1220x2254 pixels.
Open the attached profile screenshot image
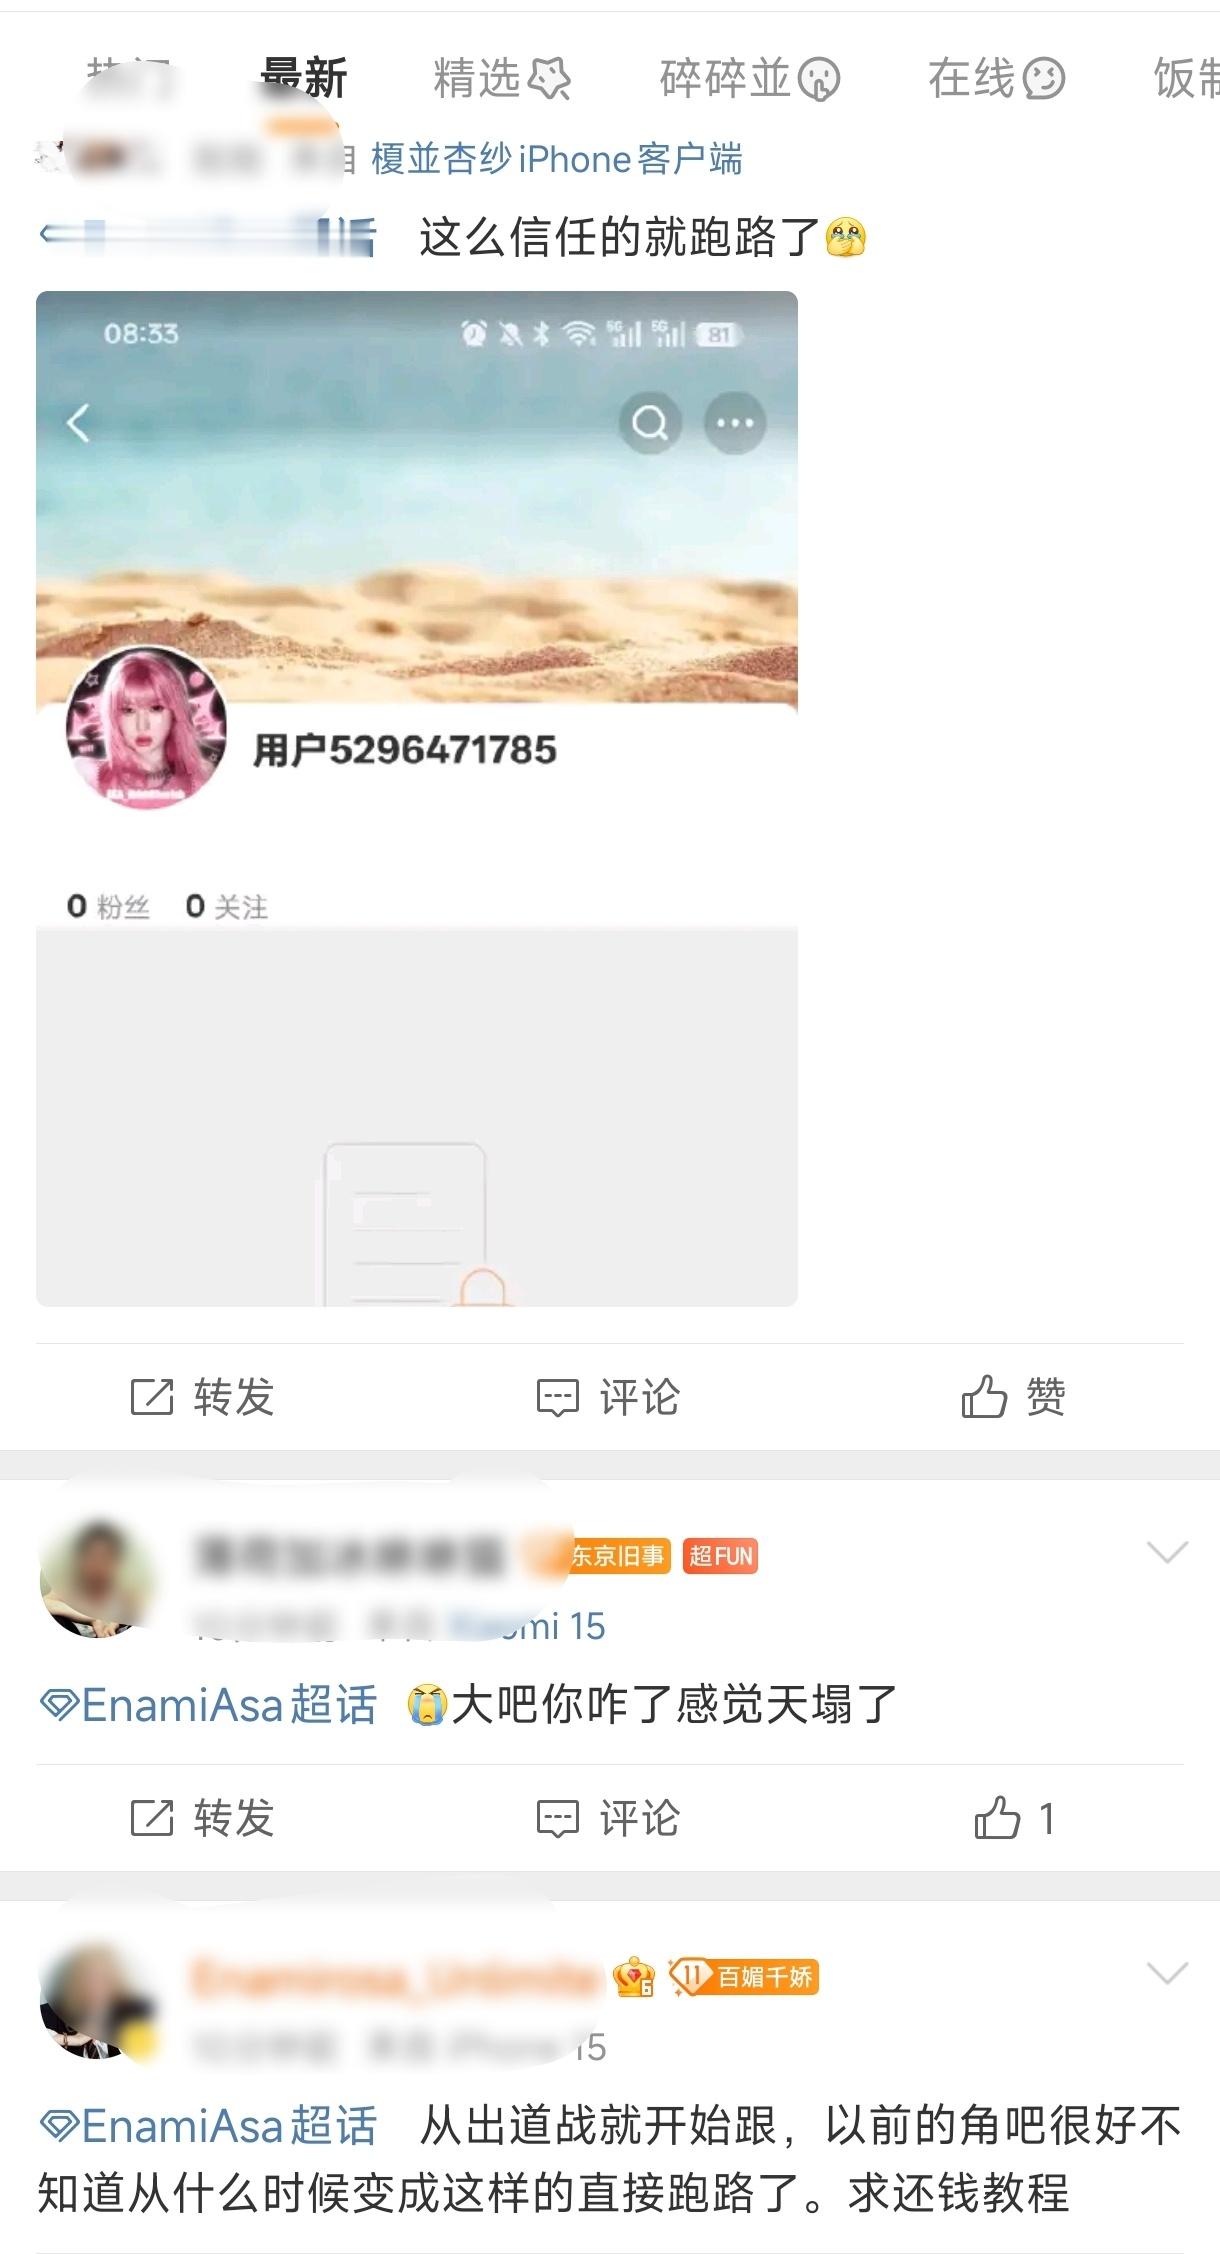click(417, 798)
